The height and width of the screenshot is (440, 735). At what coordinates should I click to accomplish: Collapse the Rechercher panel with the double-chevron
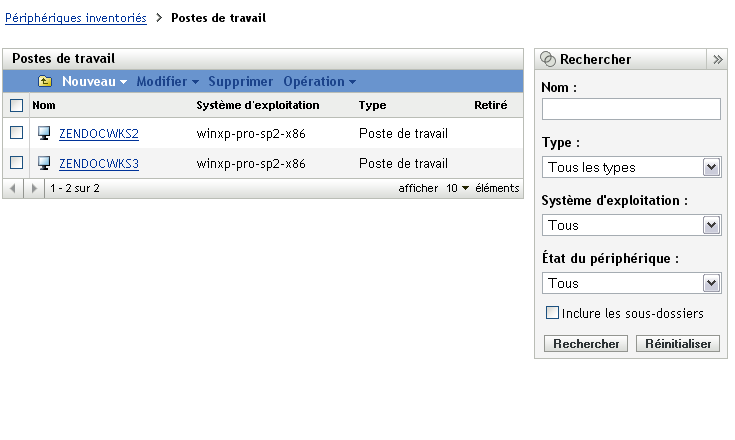pyautogui.click(x=717, y=59)
